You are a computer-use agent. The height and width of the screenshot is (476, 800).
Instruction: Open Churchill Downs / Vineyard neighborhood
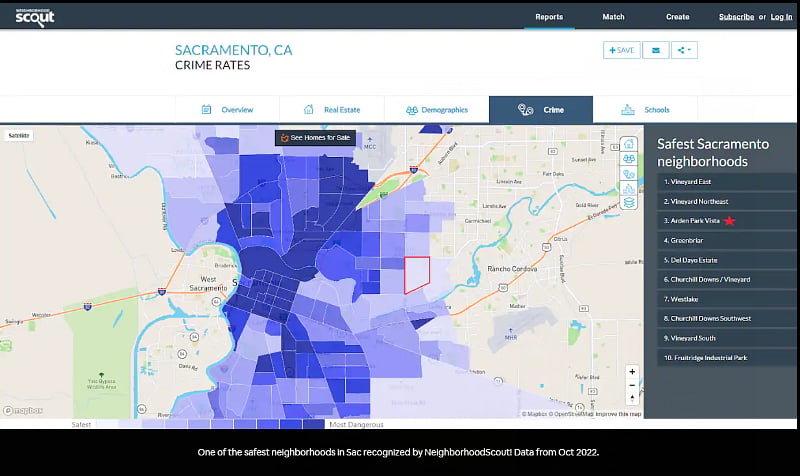[x=727, y=280]
